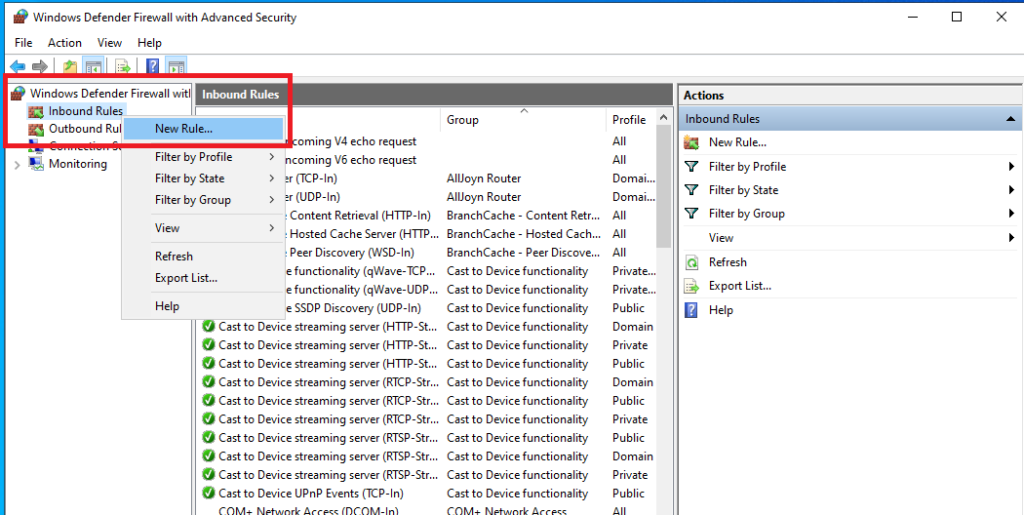This screenshot has height=515, width=1024.
Task: Choose Help in the context menu
Action: pyautogui.click(x=202, y=306)
